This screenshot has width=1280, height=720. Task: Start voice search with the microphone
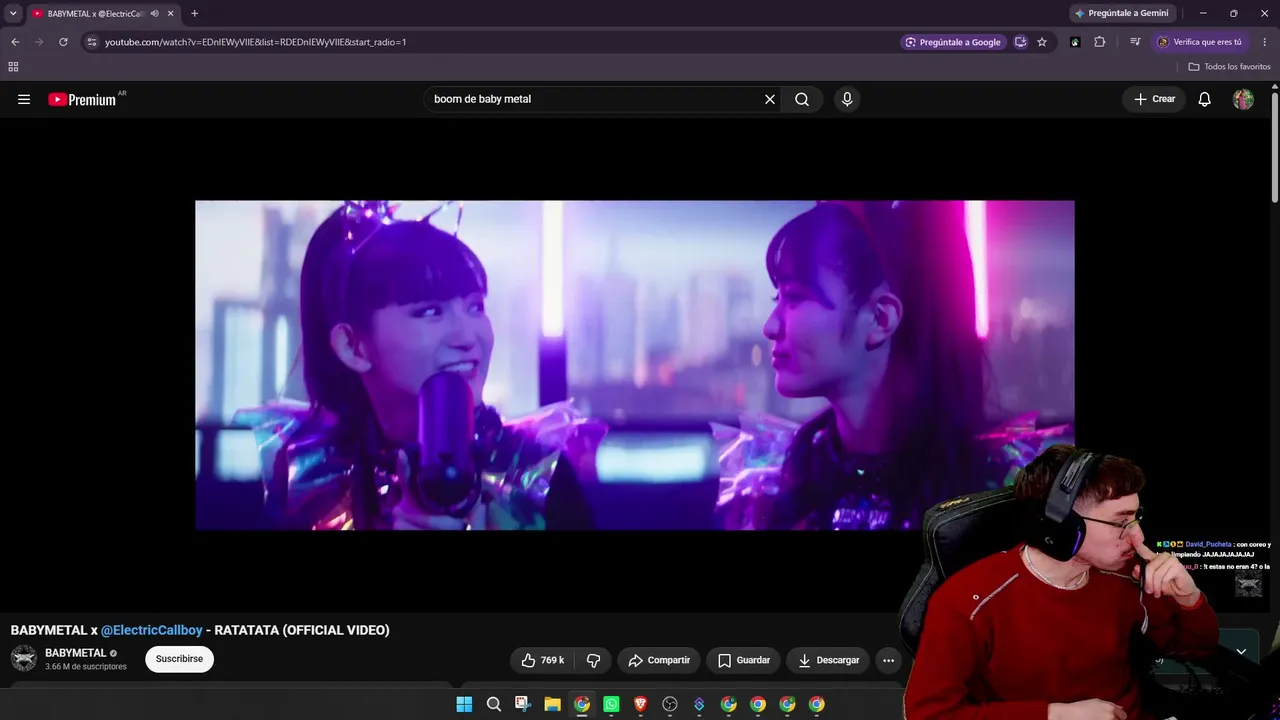847,99
